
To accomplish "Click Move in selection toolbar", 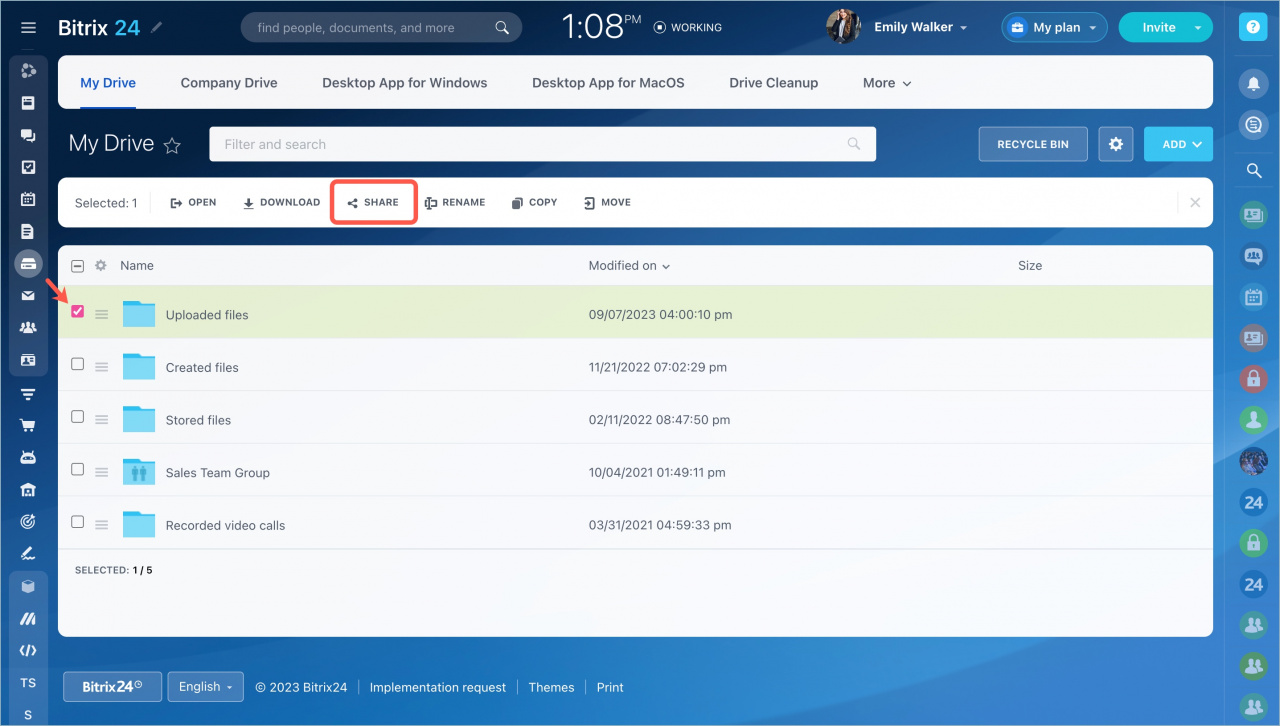I will click(x=607, y=202).
